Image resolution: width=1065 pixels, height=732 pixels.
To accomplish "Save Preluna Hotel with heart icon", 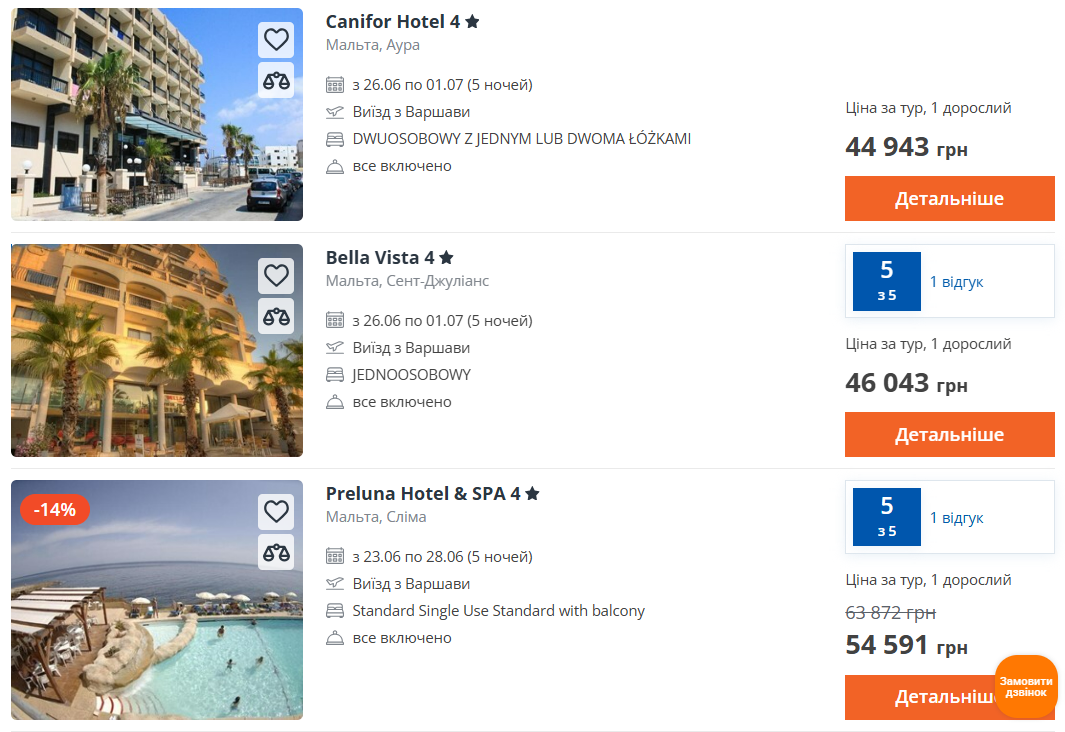I will pyautogui.click(x=276, y=512).
